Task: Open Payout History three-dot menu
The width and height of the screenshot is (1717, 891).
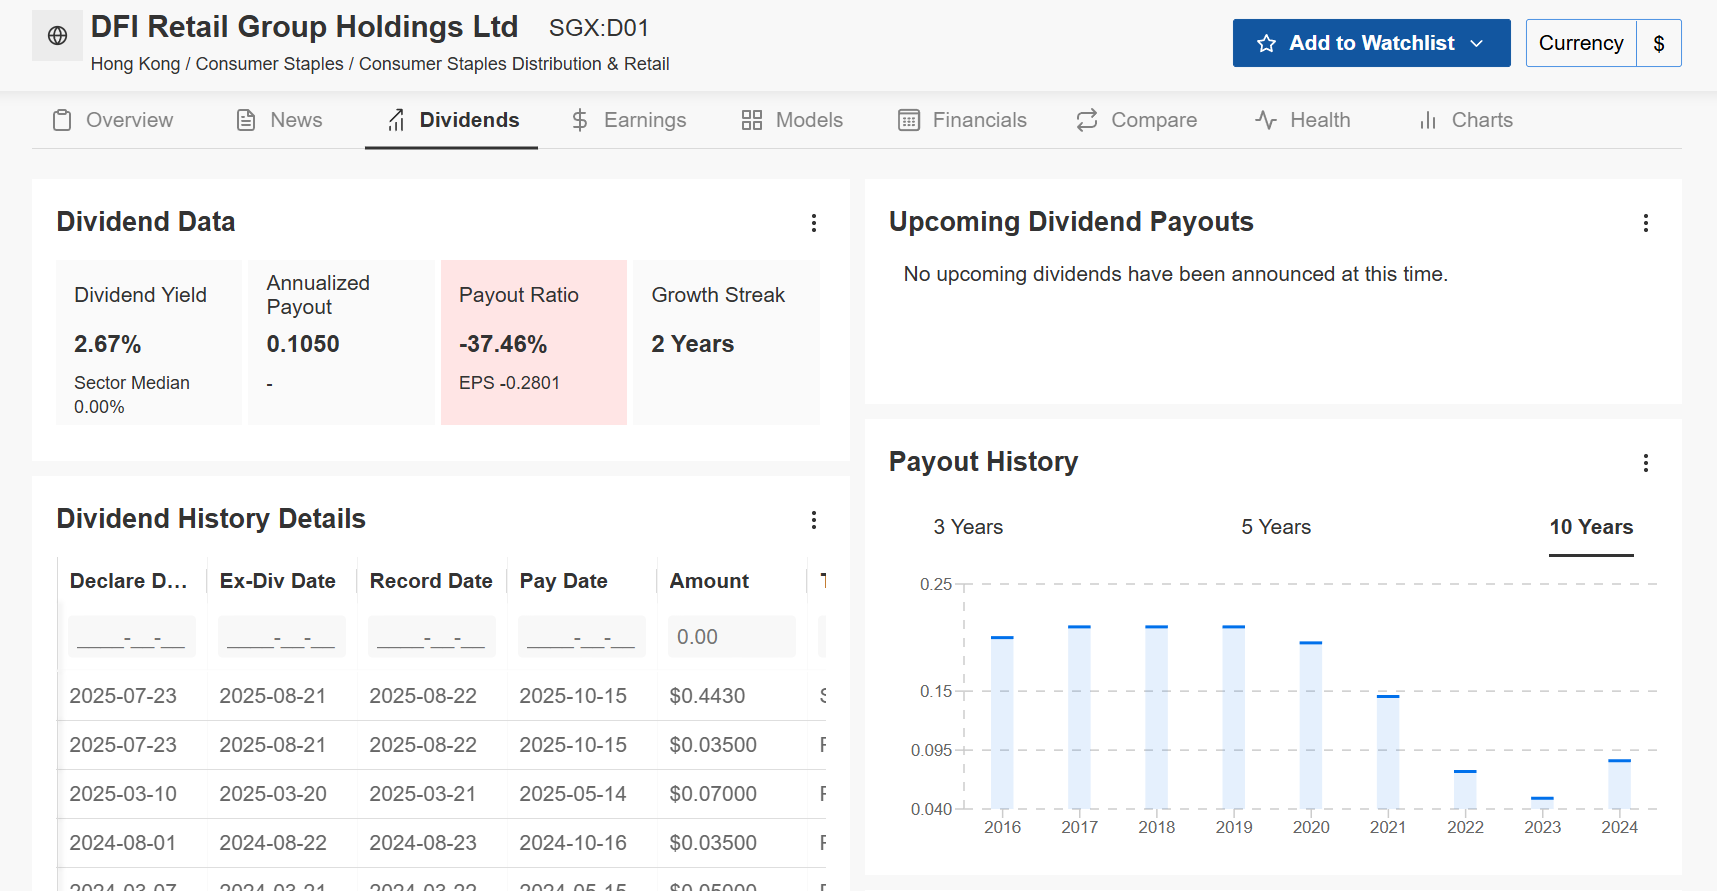Action: click(1646, 463)
